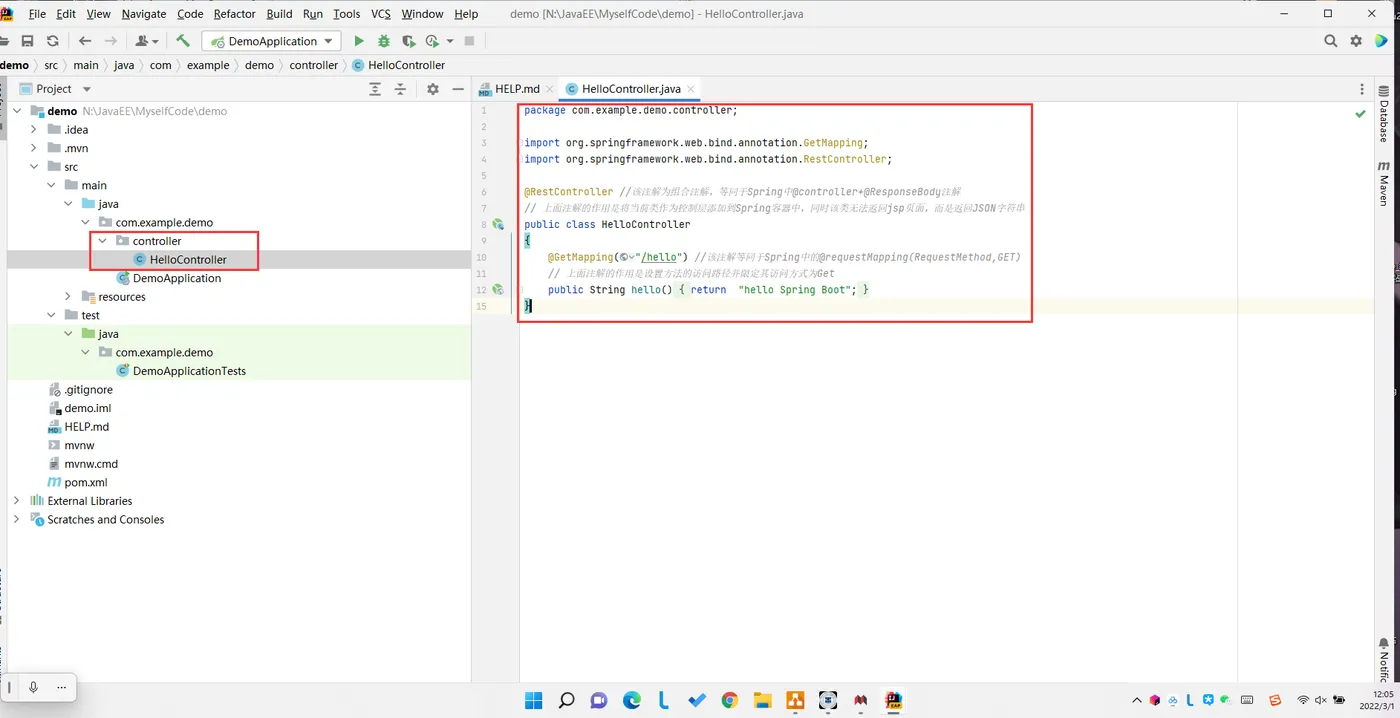Click gutter icon beside line 12
The width and height of the screenshot is (1400, 718).
coord(498,290)
